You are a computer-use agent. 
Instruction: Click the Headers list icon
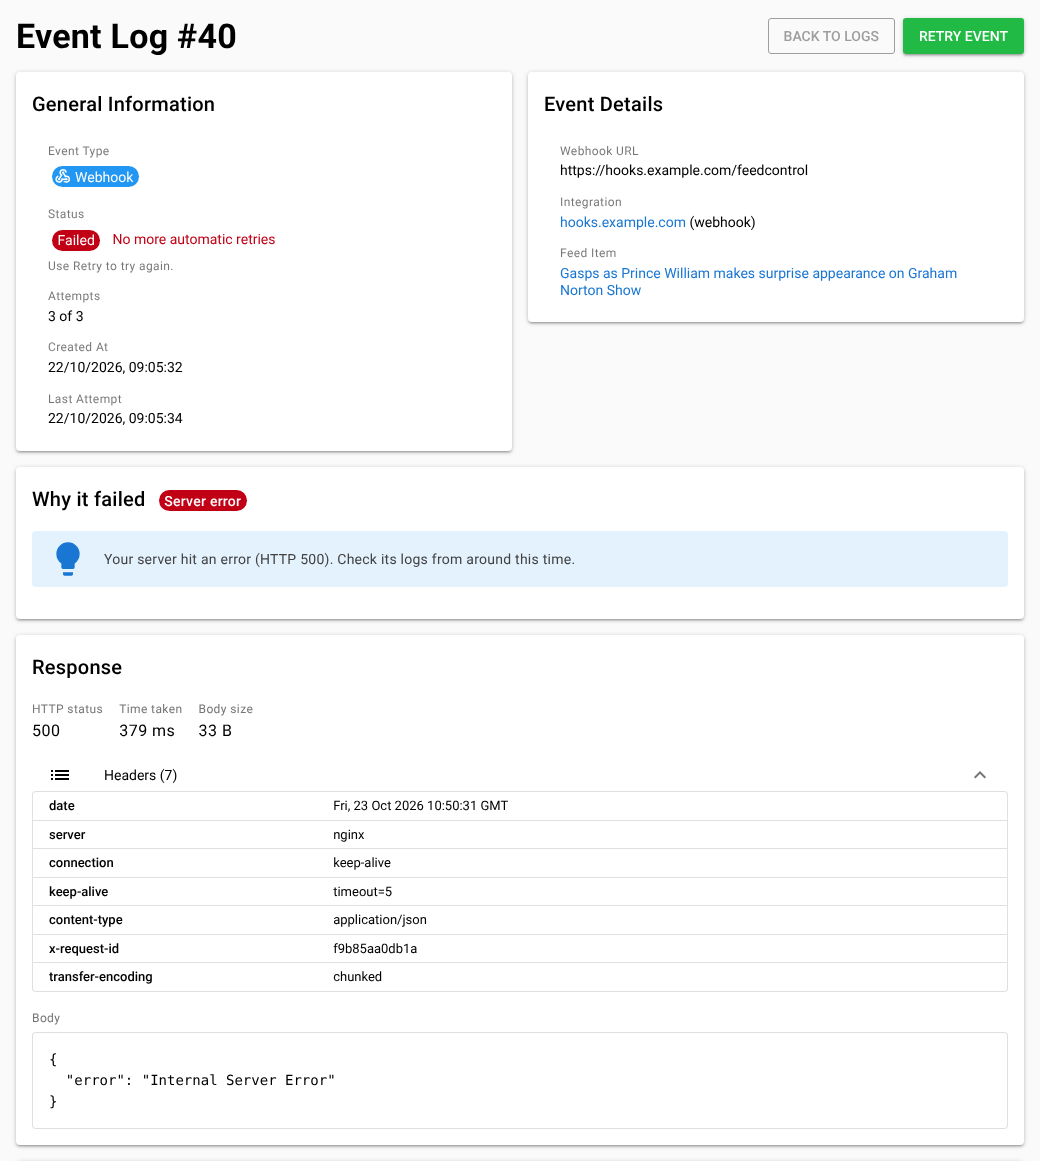point(60,775)
